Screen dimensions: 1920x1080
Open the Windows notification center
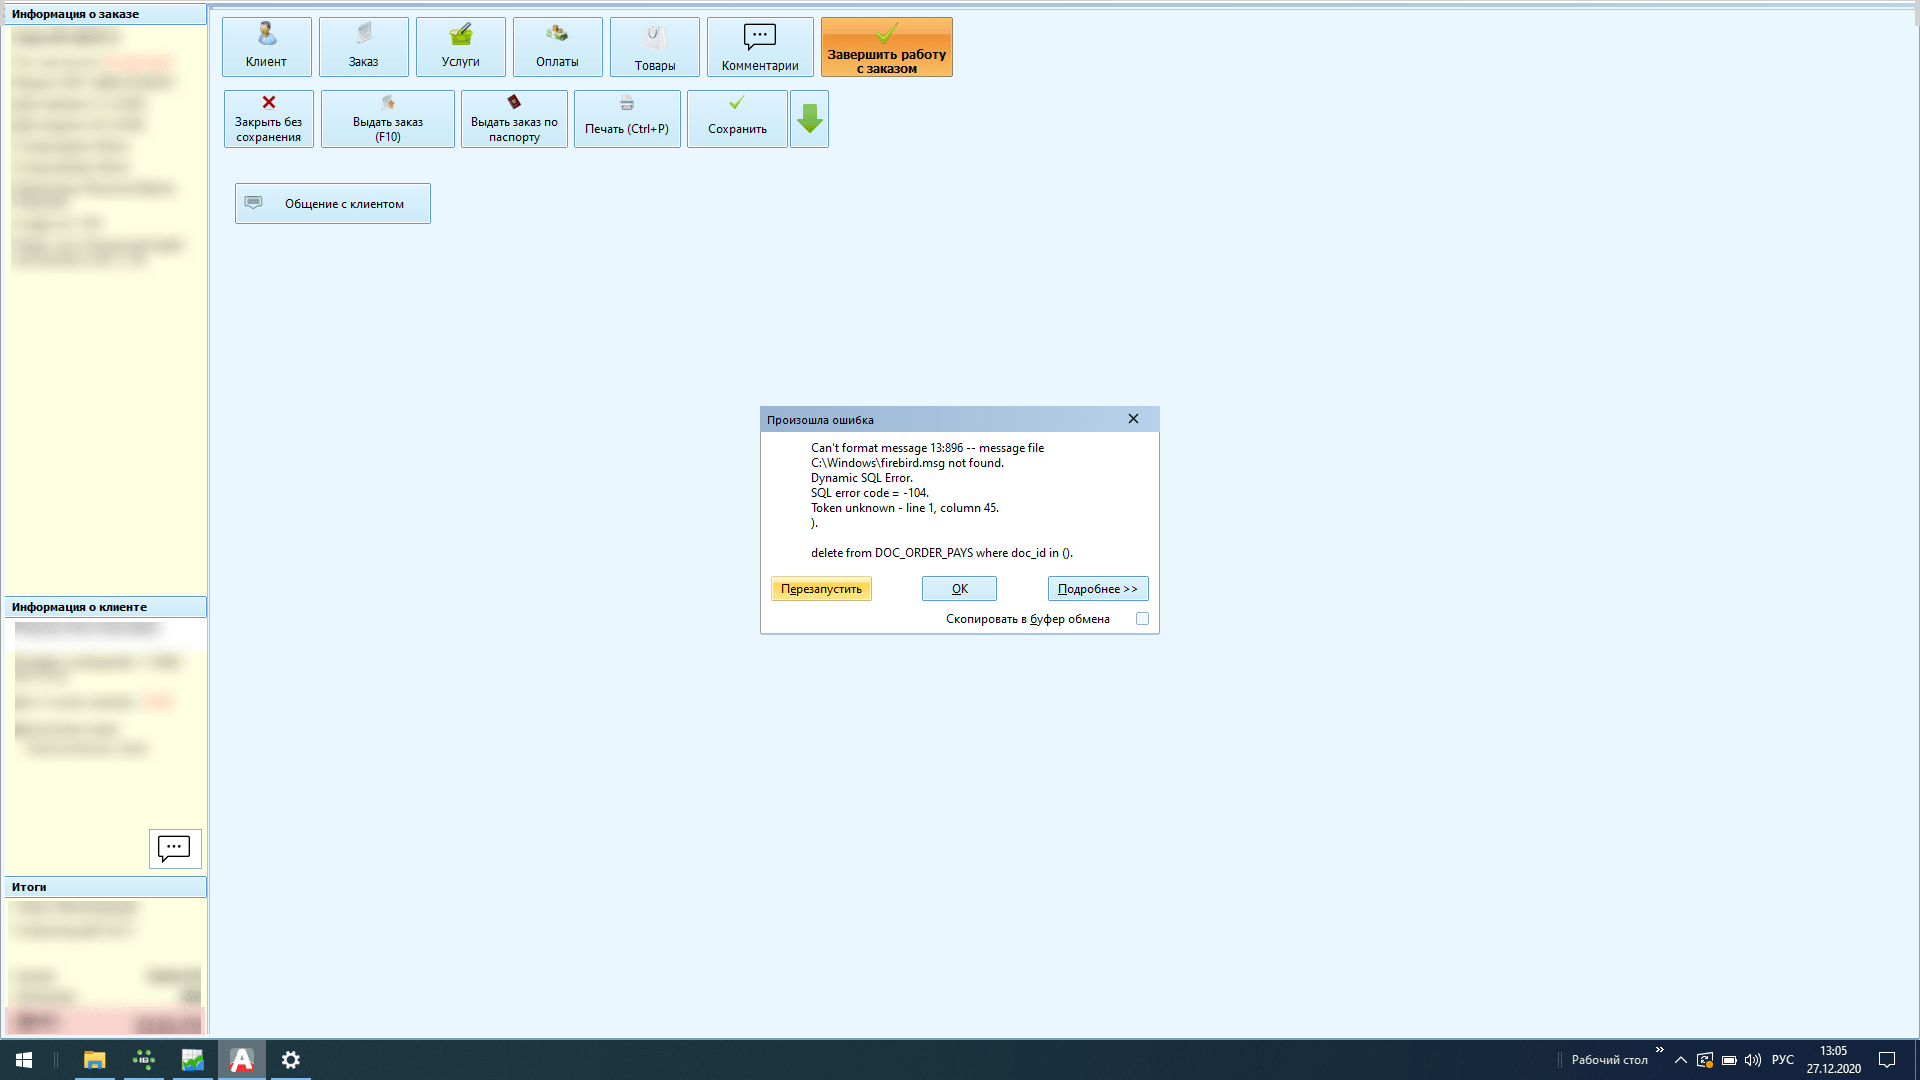coord(1887,1060)
